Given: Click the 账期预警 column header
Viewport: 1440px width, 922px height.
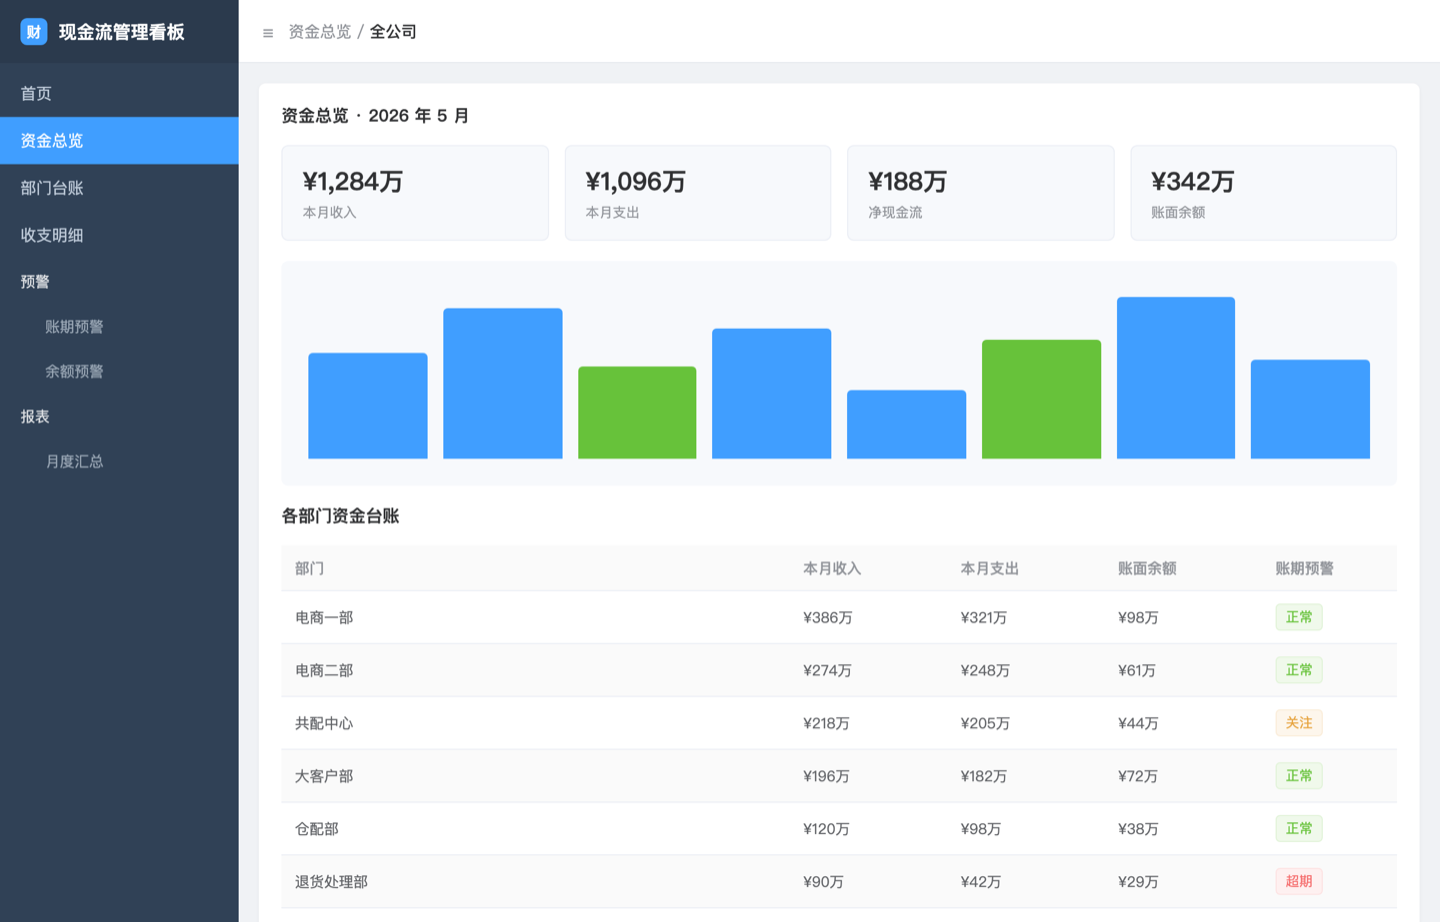Looking at the screenshot, I should [x=1304, y=568].
